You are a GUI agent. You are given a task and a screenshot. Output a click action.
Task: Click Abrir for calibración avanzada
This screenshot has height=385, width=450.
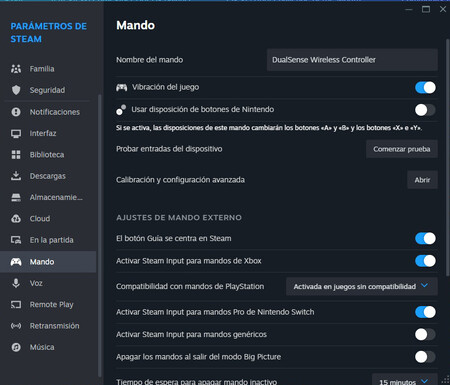coord(422,180)
